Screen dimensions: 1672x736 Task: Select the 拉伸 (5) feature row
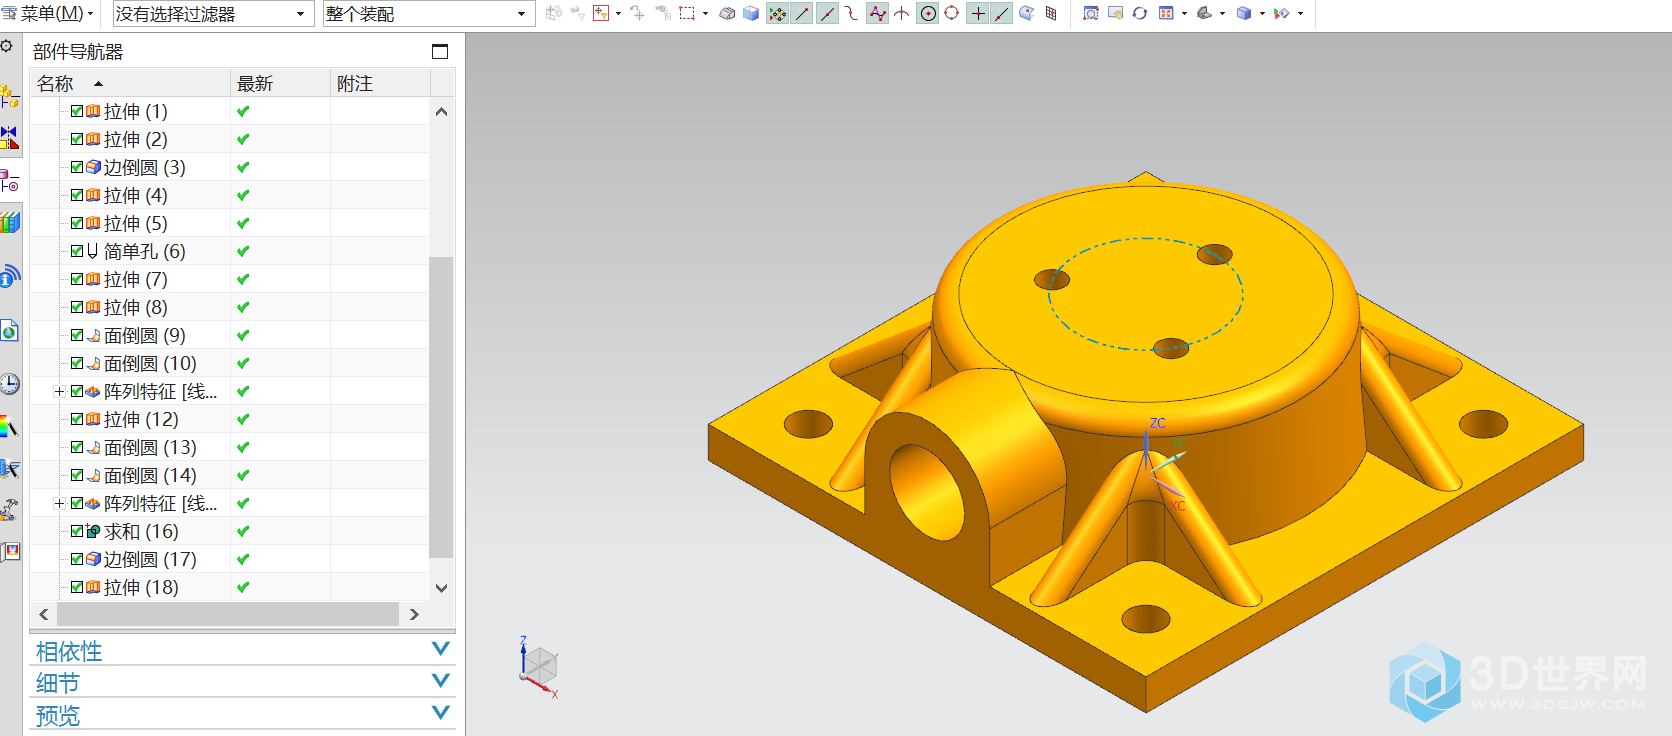230,223
